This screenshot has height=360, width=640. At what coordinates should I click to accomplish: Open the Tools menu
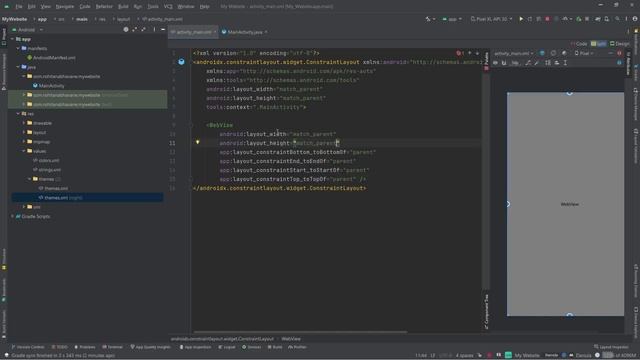click(x=153, y=7)
